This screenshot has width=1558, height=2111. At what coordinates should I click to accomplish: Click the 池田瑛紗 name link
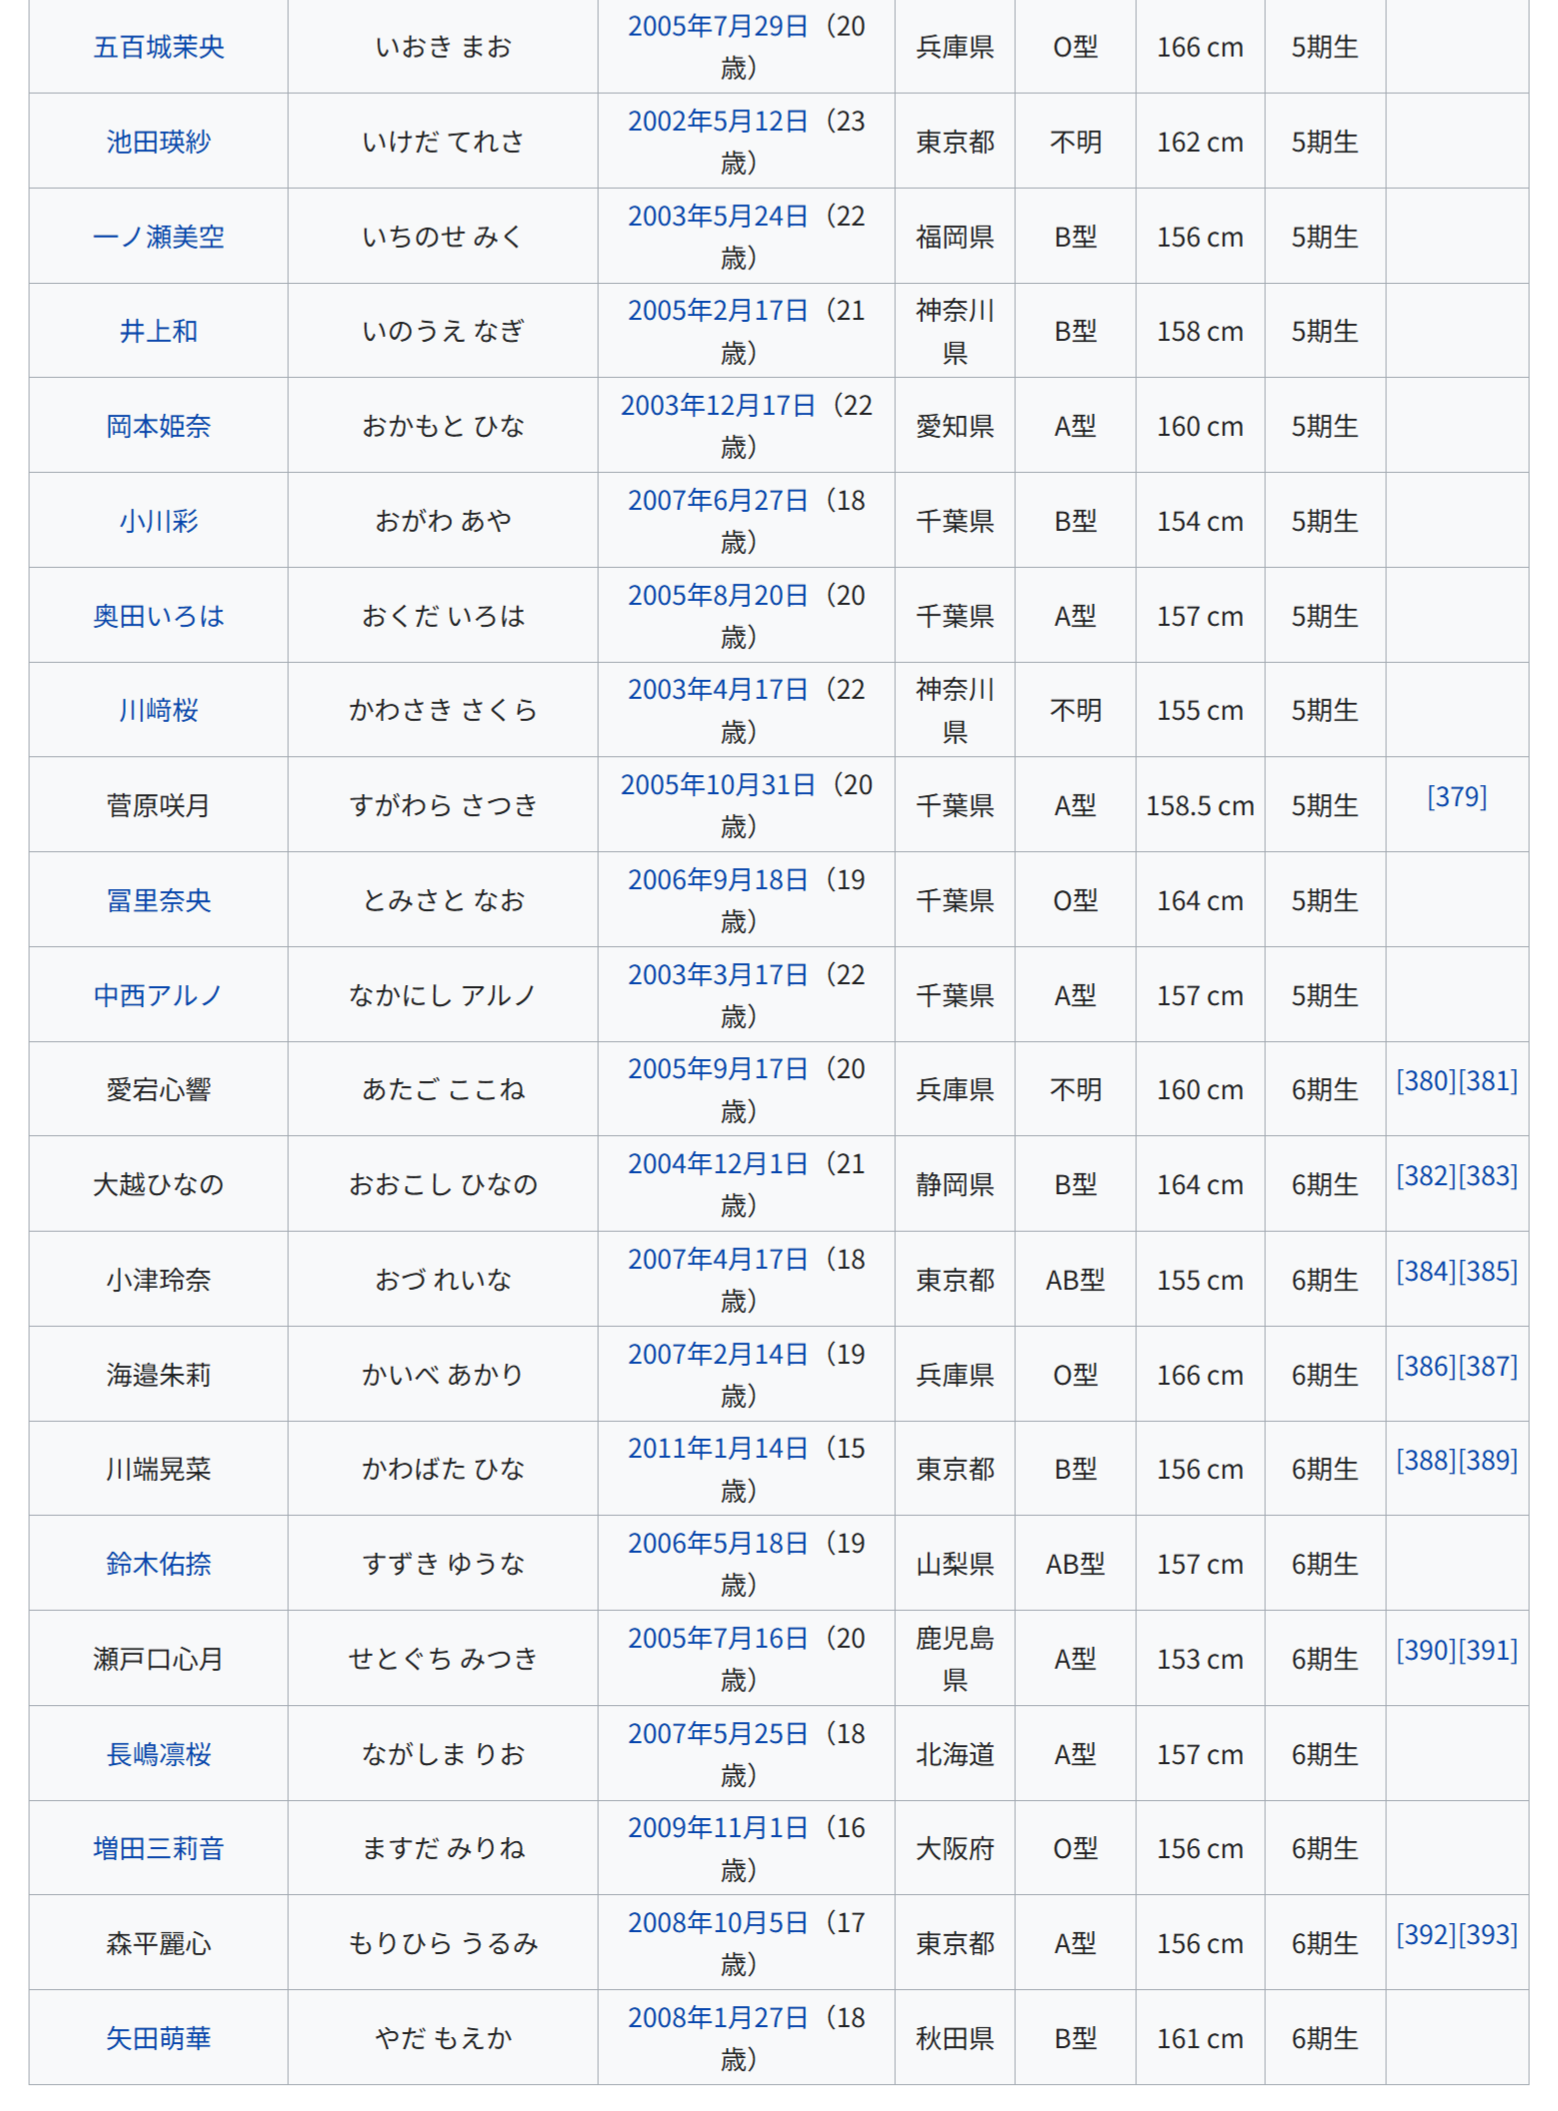tap(158, 142)
